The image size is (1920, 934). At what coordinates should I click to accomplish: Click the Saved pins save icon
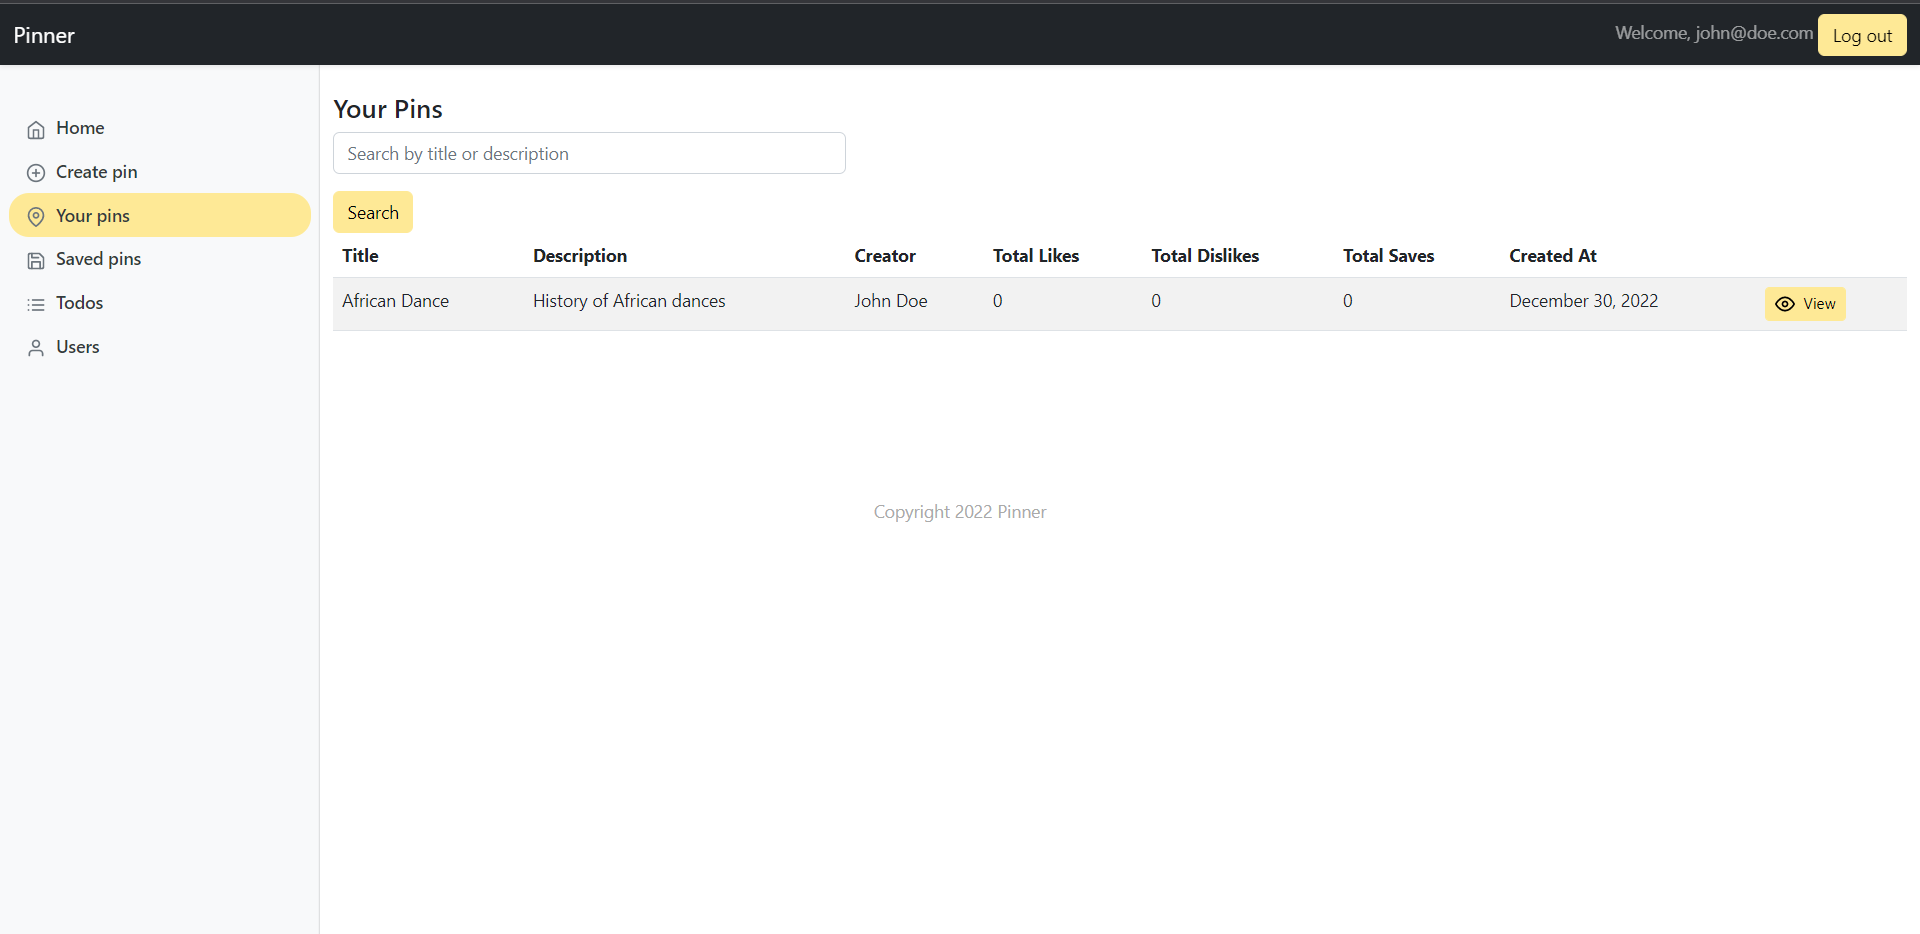36,259
